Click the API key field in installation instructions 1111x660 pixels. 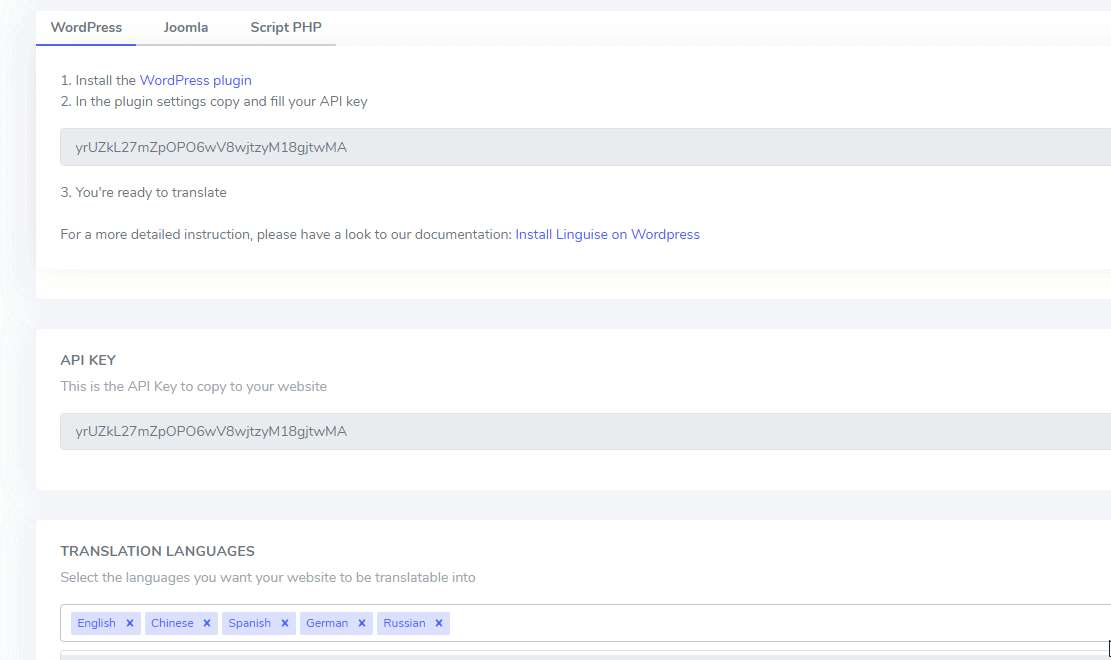[585, 147]
